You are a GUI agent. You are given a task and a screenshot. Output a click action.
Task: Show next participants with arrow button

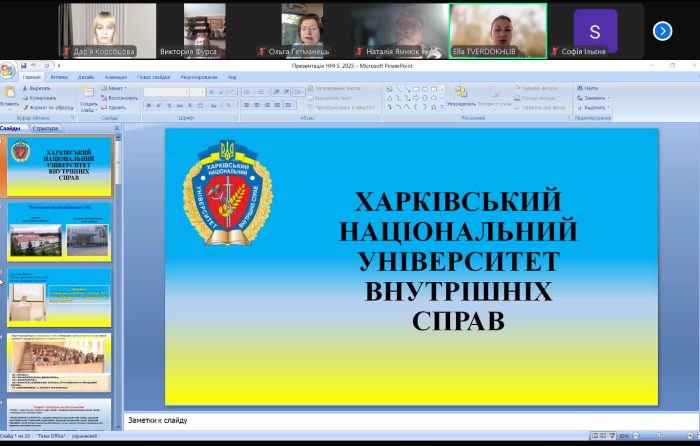point(662,31)
